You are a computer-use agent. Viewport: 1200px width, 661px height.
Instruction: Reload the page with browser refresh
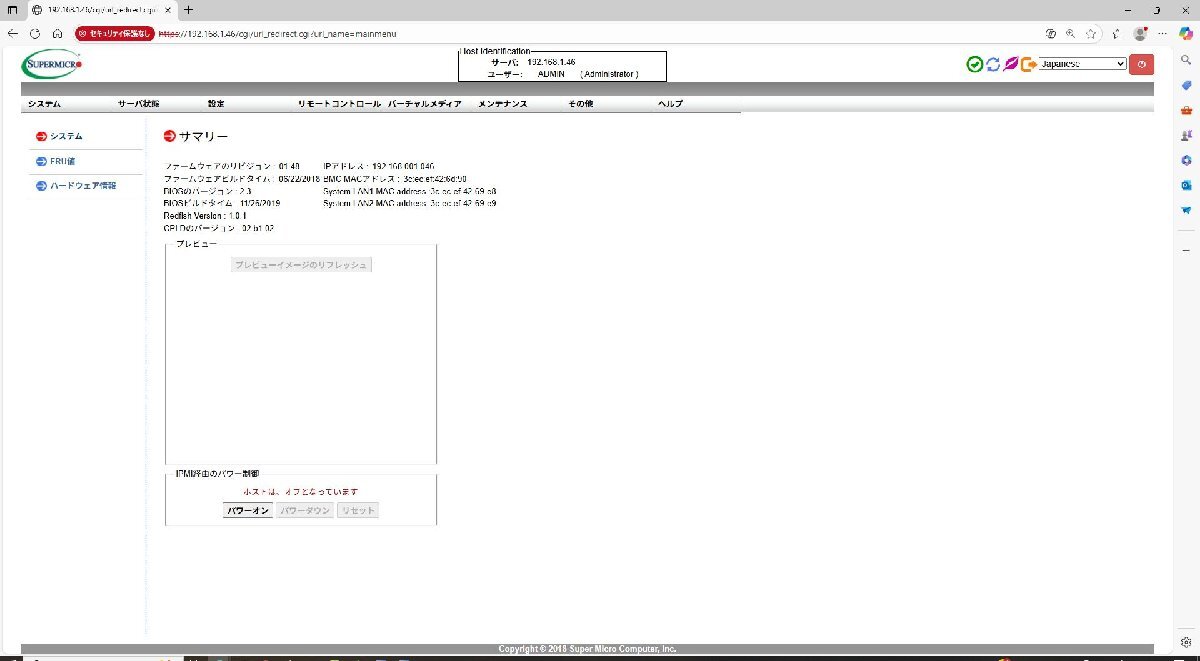(35, 33)
